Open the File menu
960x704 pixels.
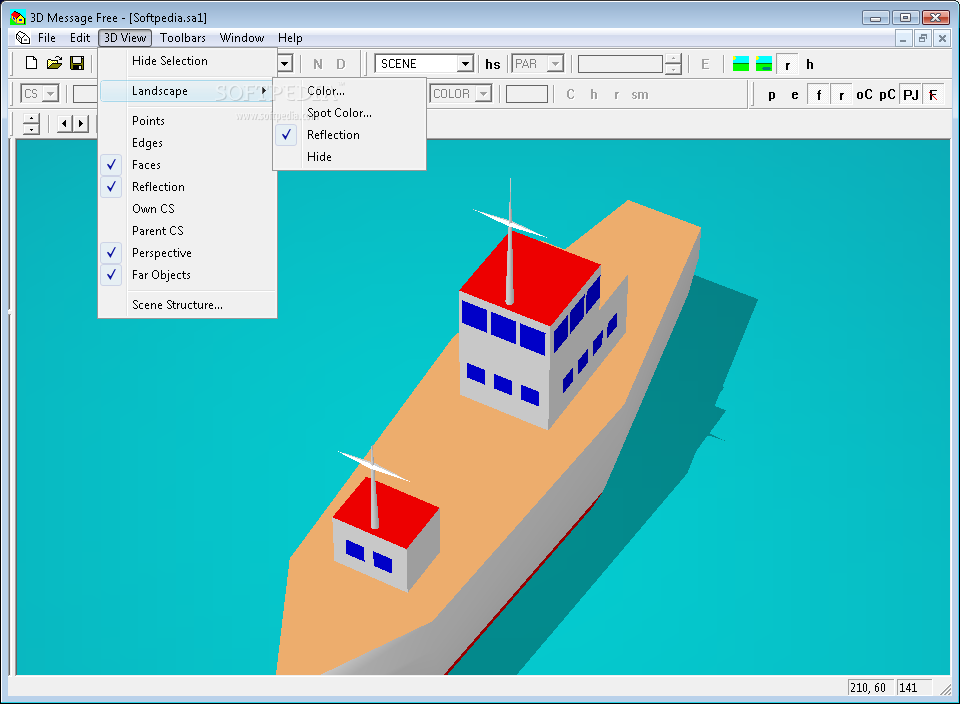47,38
